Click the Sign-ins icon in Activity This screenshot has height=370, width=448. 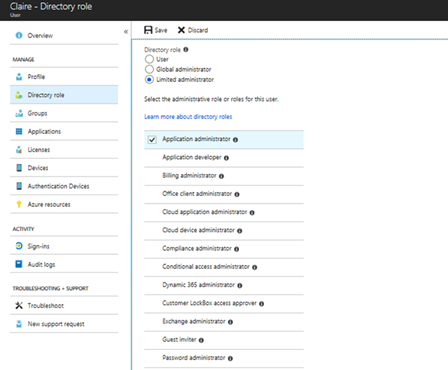click(19, 246)
